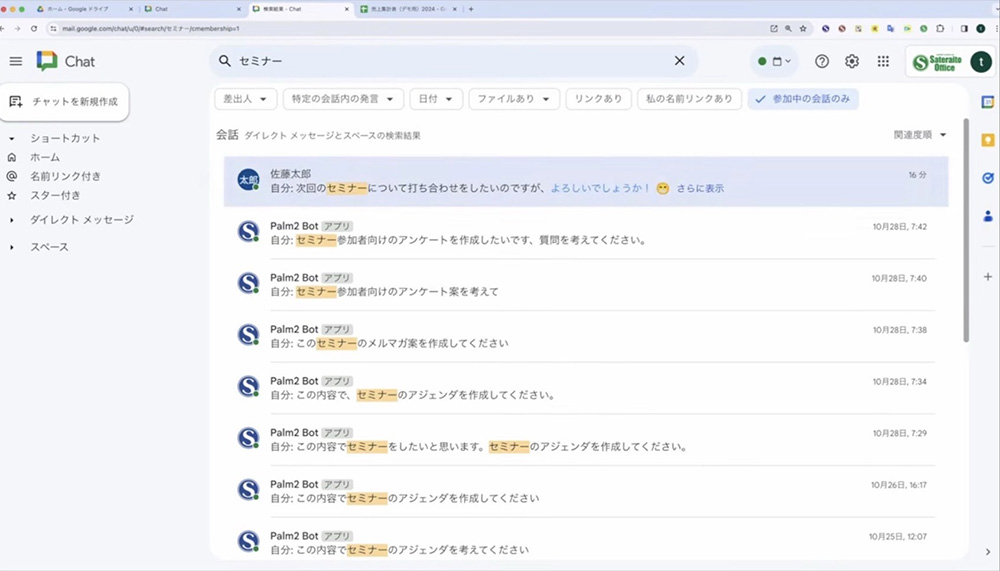Expand the スペース section
The image size is (1000, 571).
(11, 247)
